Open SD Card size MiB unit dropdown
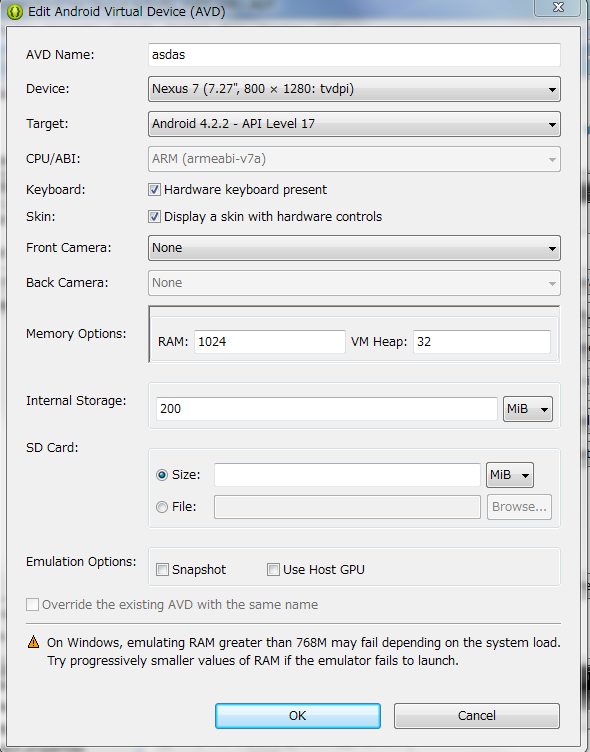This screenshot has width=590, height=752. pos(509,475)
